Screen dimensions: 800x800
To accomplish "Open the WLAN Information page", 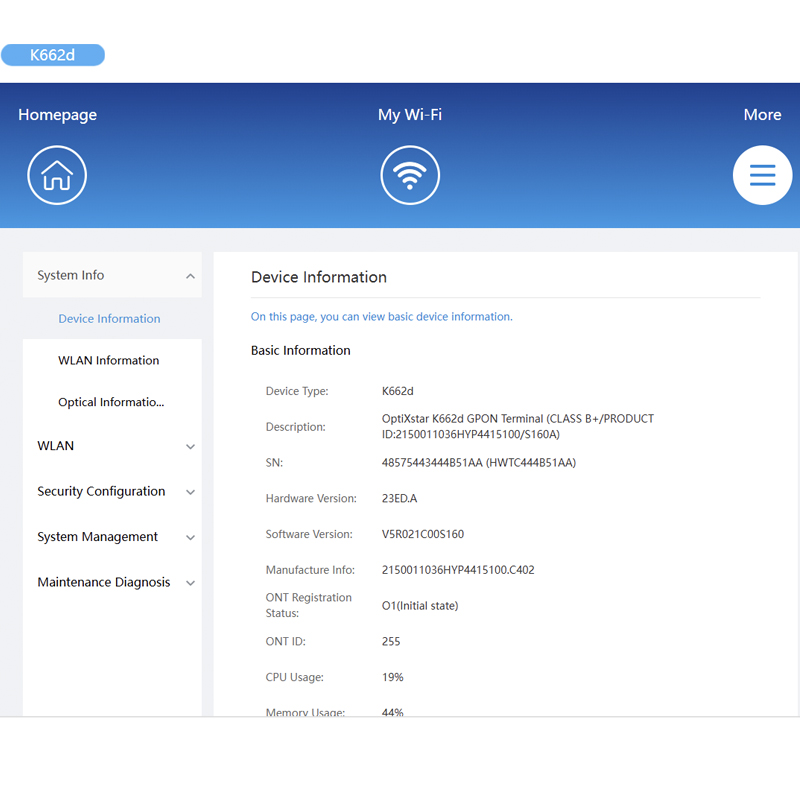I will (109, 361).
